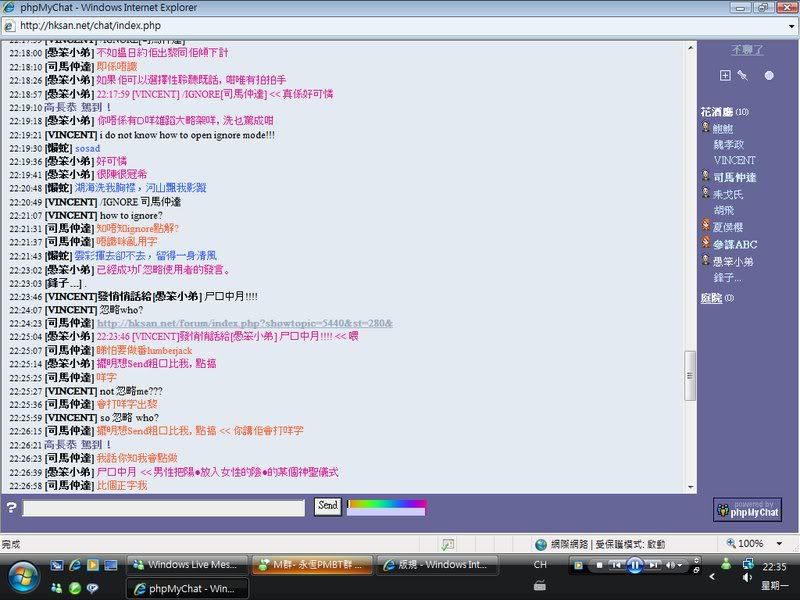
Task: Click the green Messenger buddy tray icon
Action: click(726, 564)
